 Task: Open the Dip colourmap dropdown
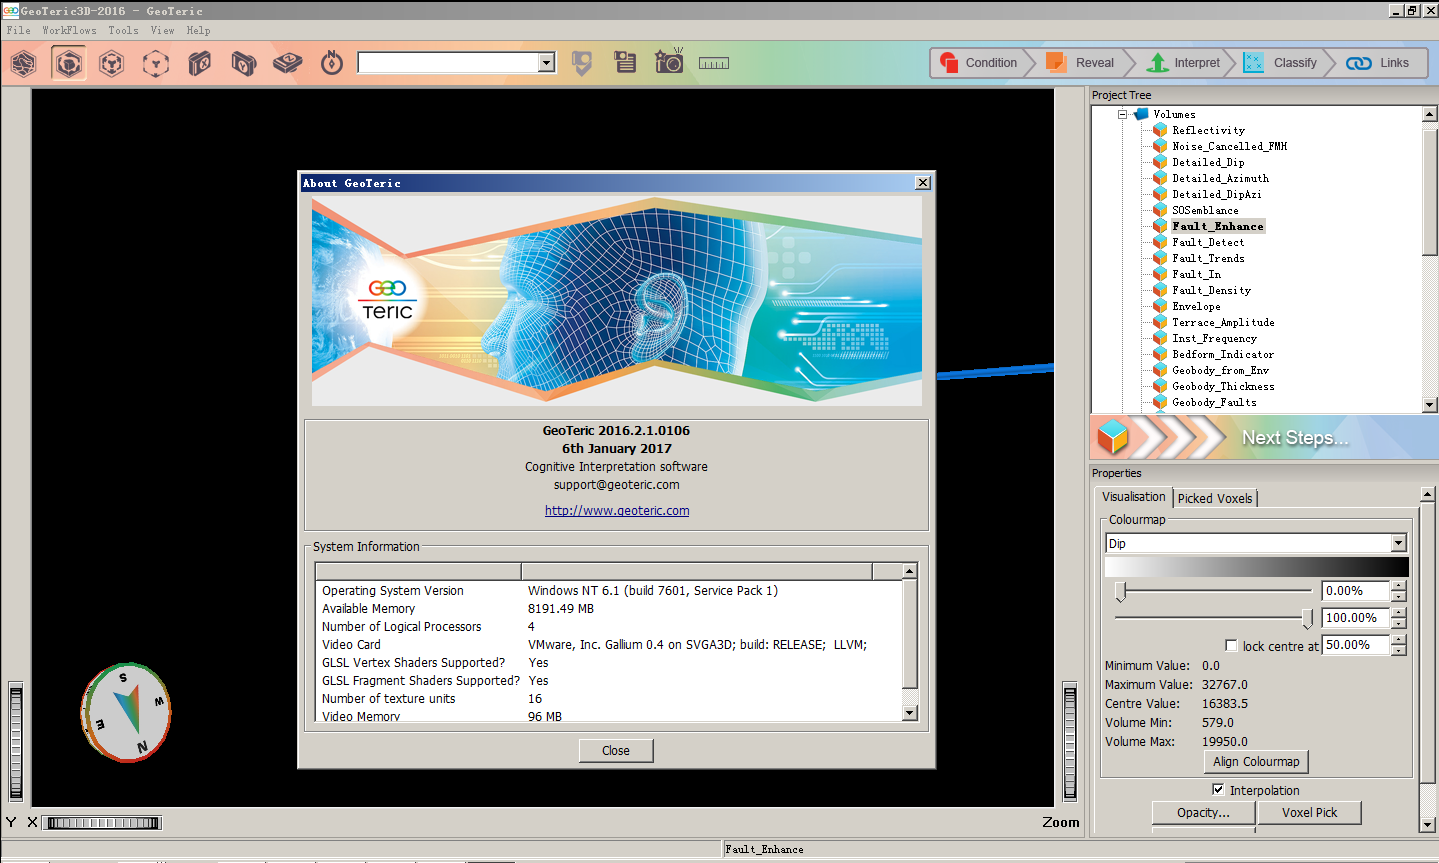[x=1399, y=543]
